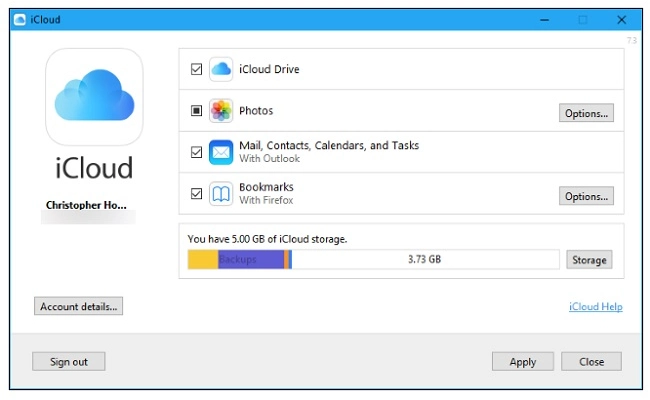Uncheck the Bookmarks checkbox
This screenshot has height=400, width=650.
(x=196, y=195)
